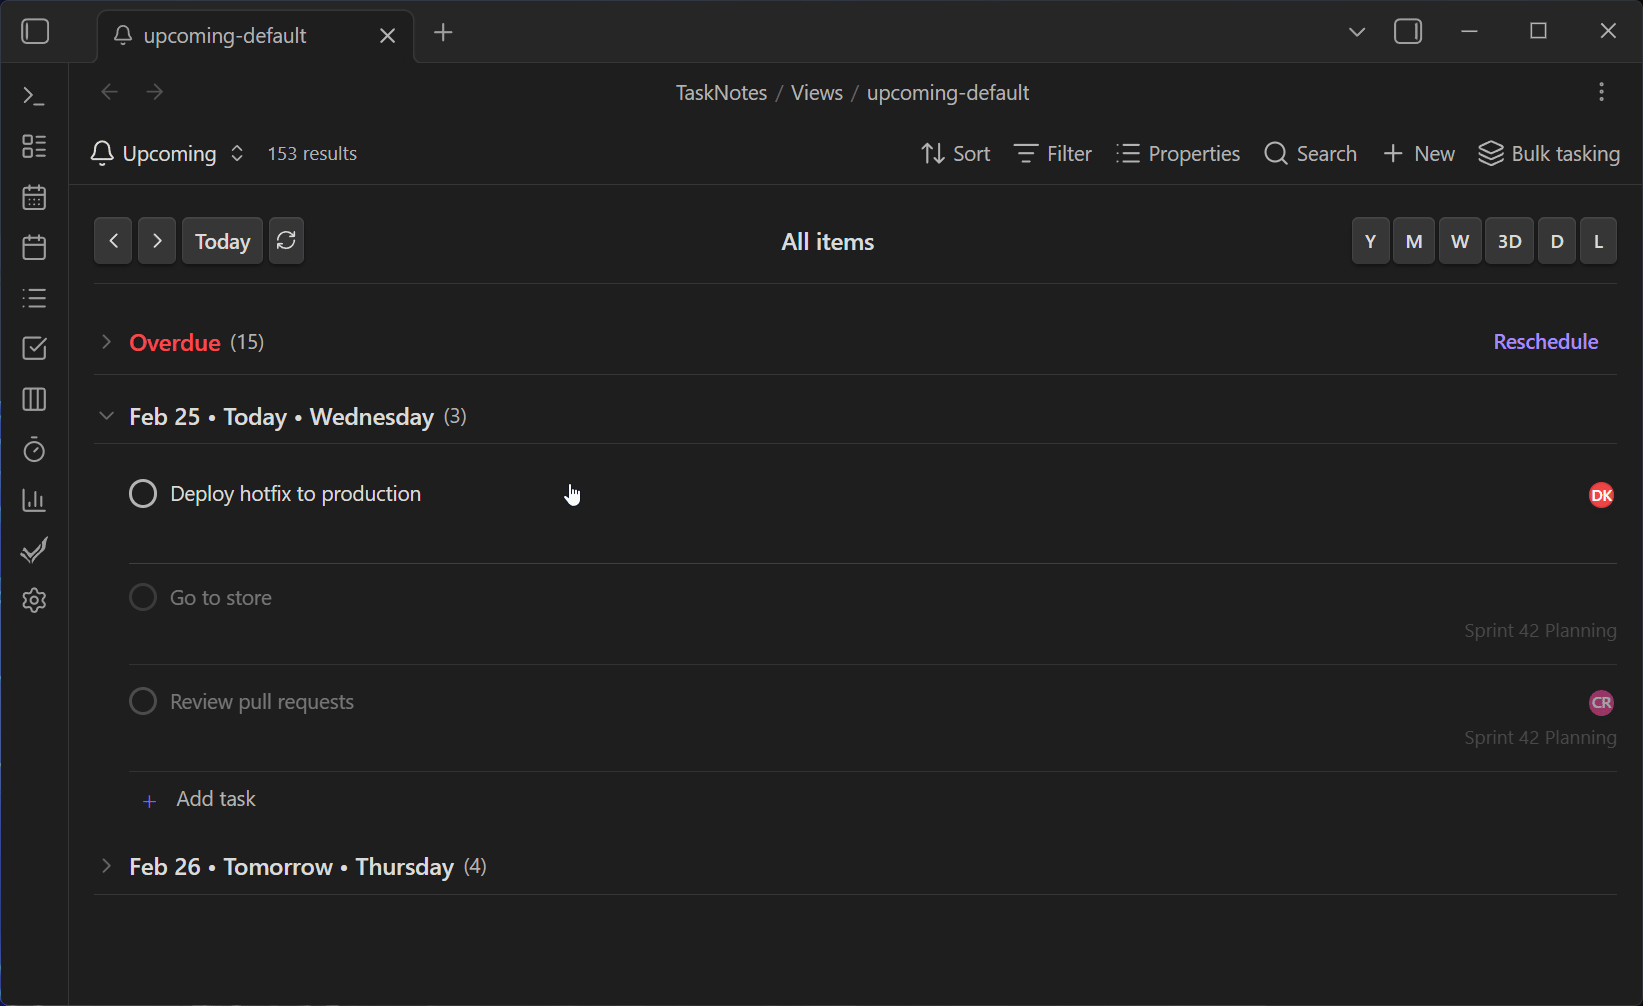The width and height of the screenshot is (1643, 1006).
Task: Open the terminal icon in the sidebar
Action: [33, 96]
